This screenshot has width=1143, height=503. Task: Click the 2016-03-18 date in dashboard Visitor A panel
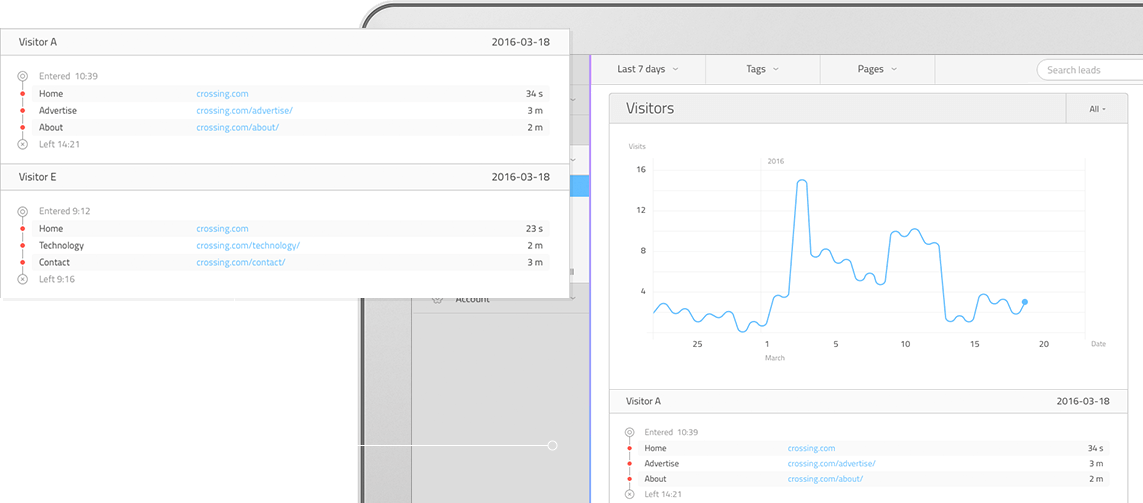[x=1082, y=401]
